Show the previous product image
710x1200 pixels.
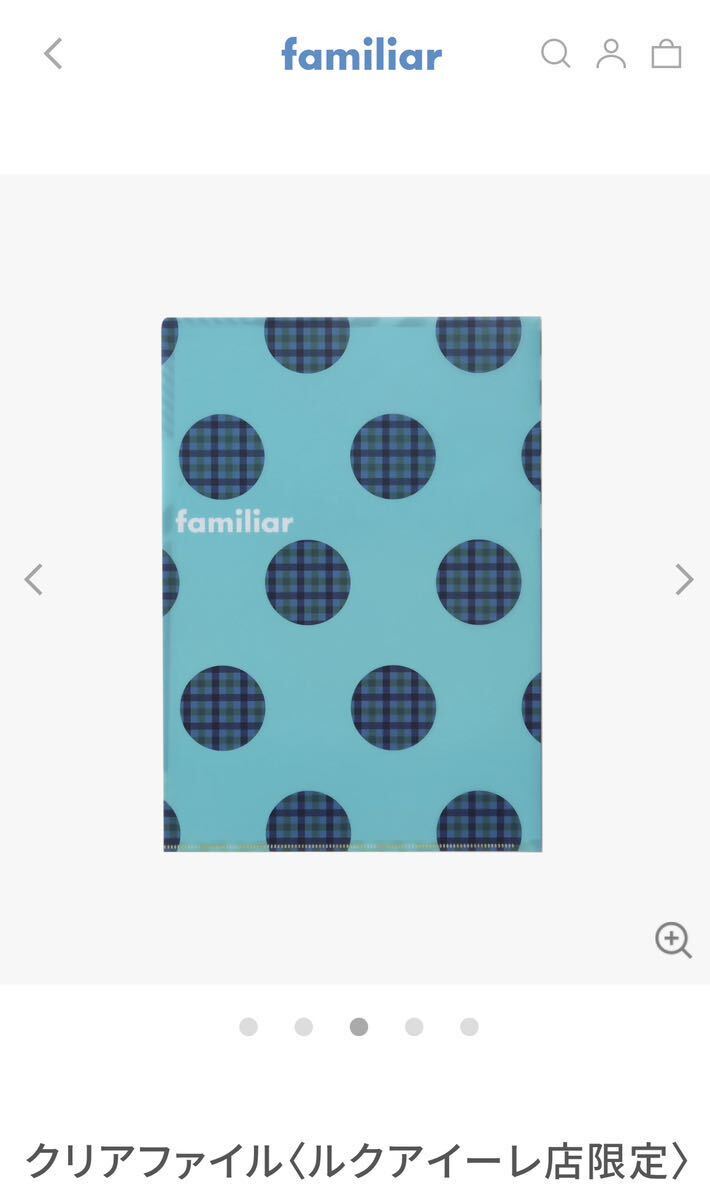[34, 579]
